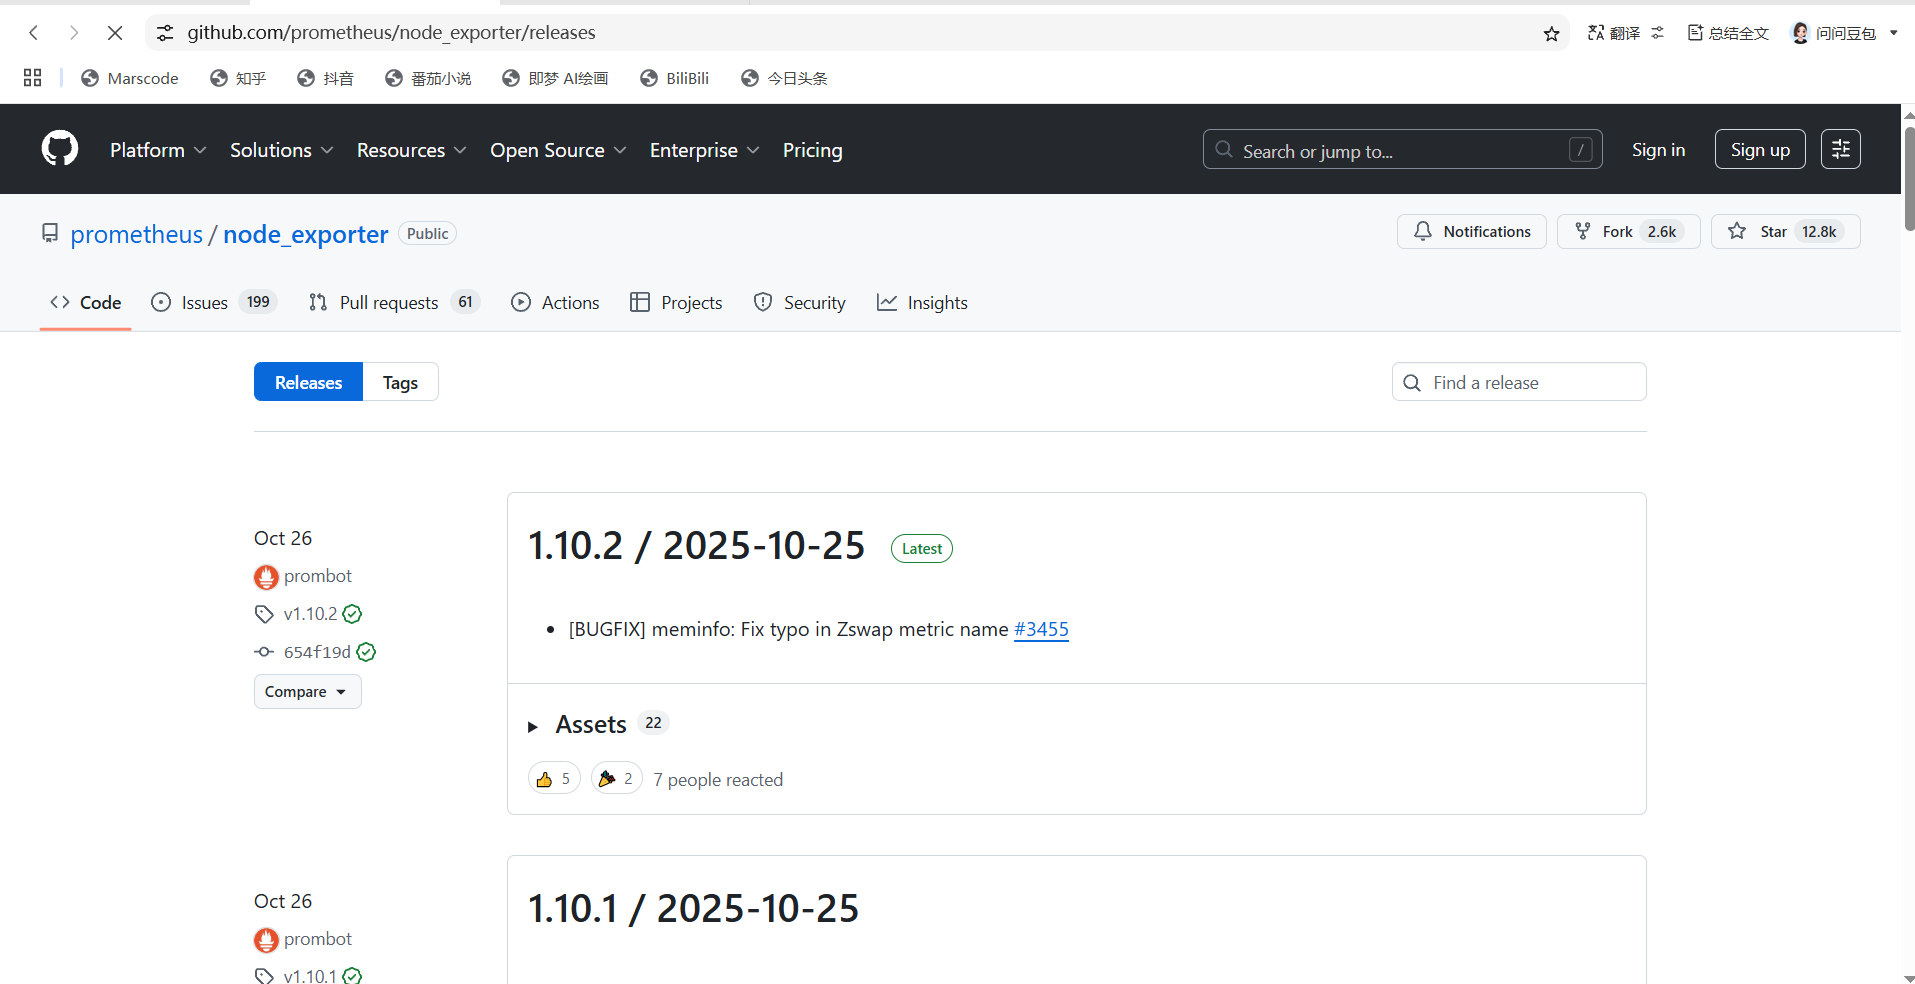Expand the Resources menu
This screenshot has height=984, width=1915.
(411, 150)
